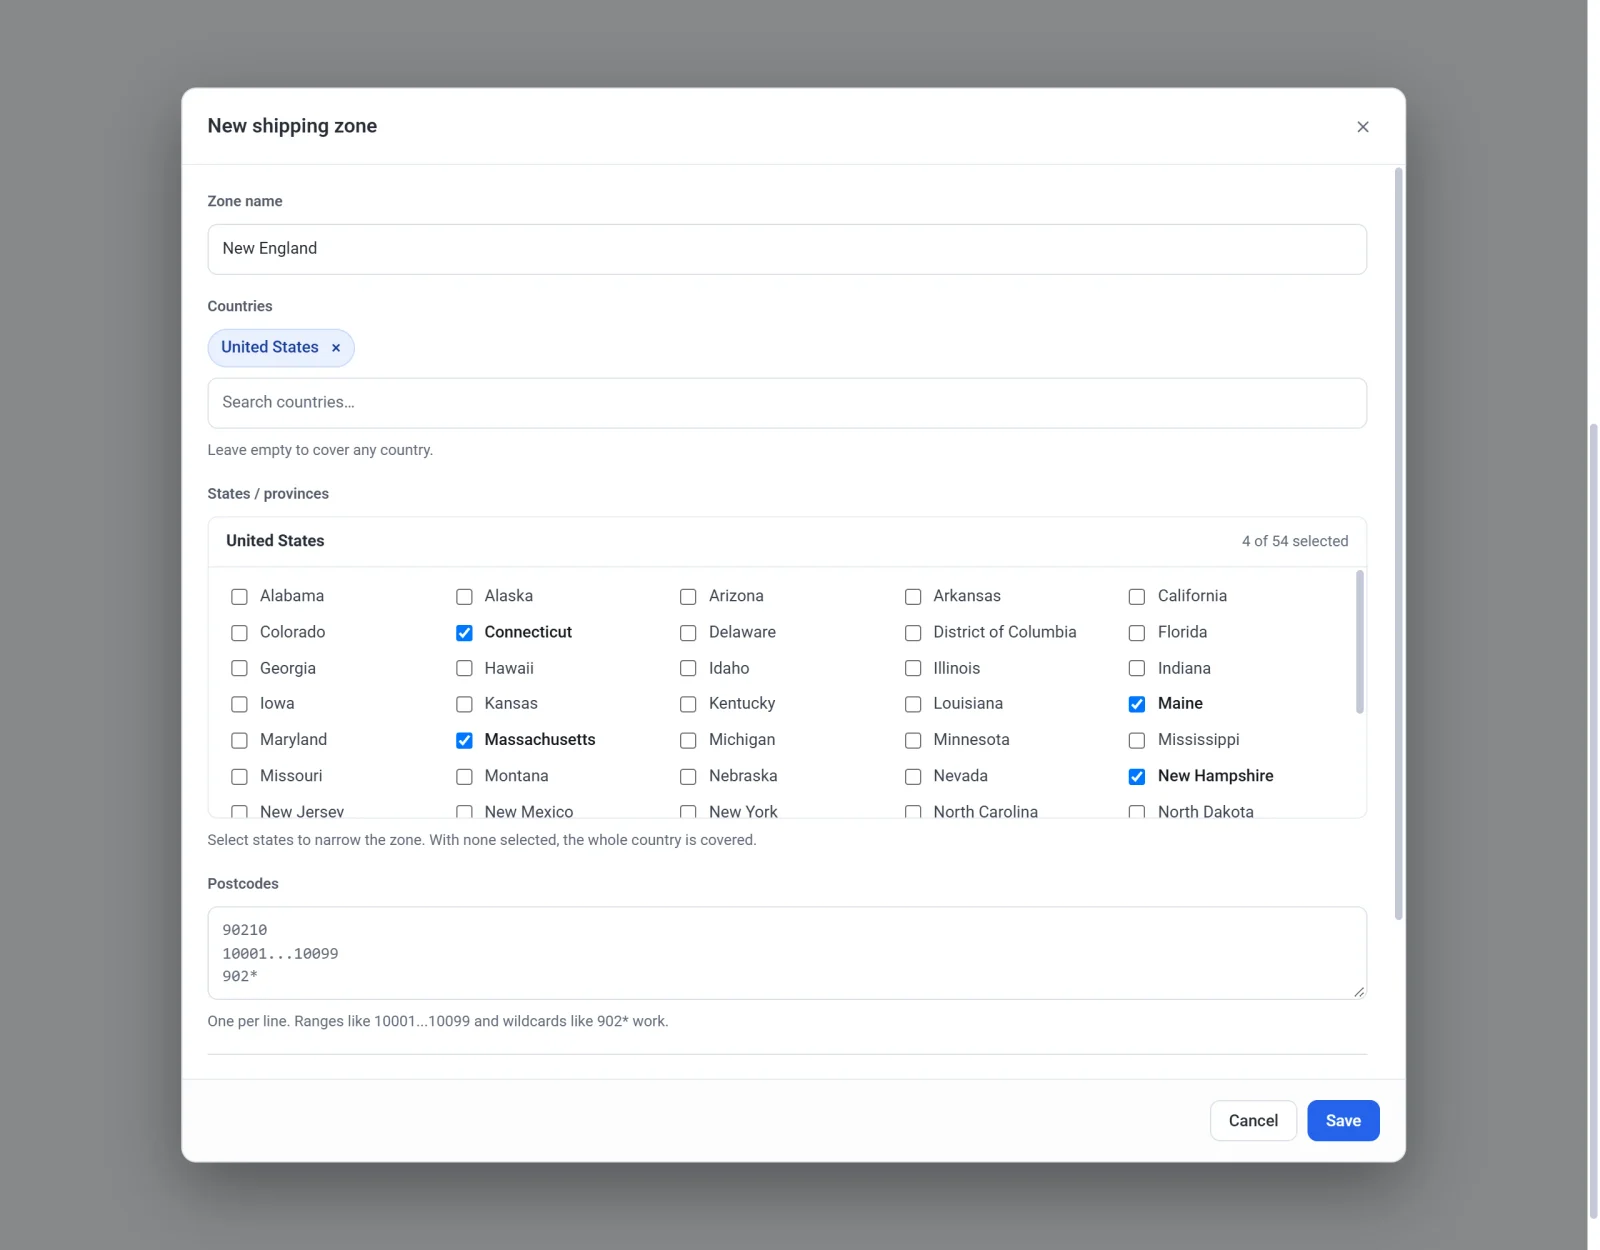
Task: Check the Georgia checkbox
Action: click(x=239, y=668)
